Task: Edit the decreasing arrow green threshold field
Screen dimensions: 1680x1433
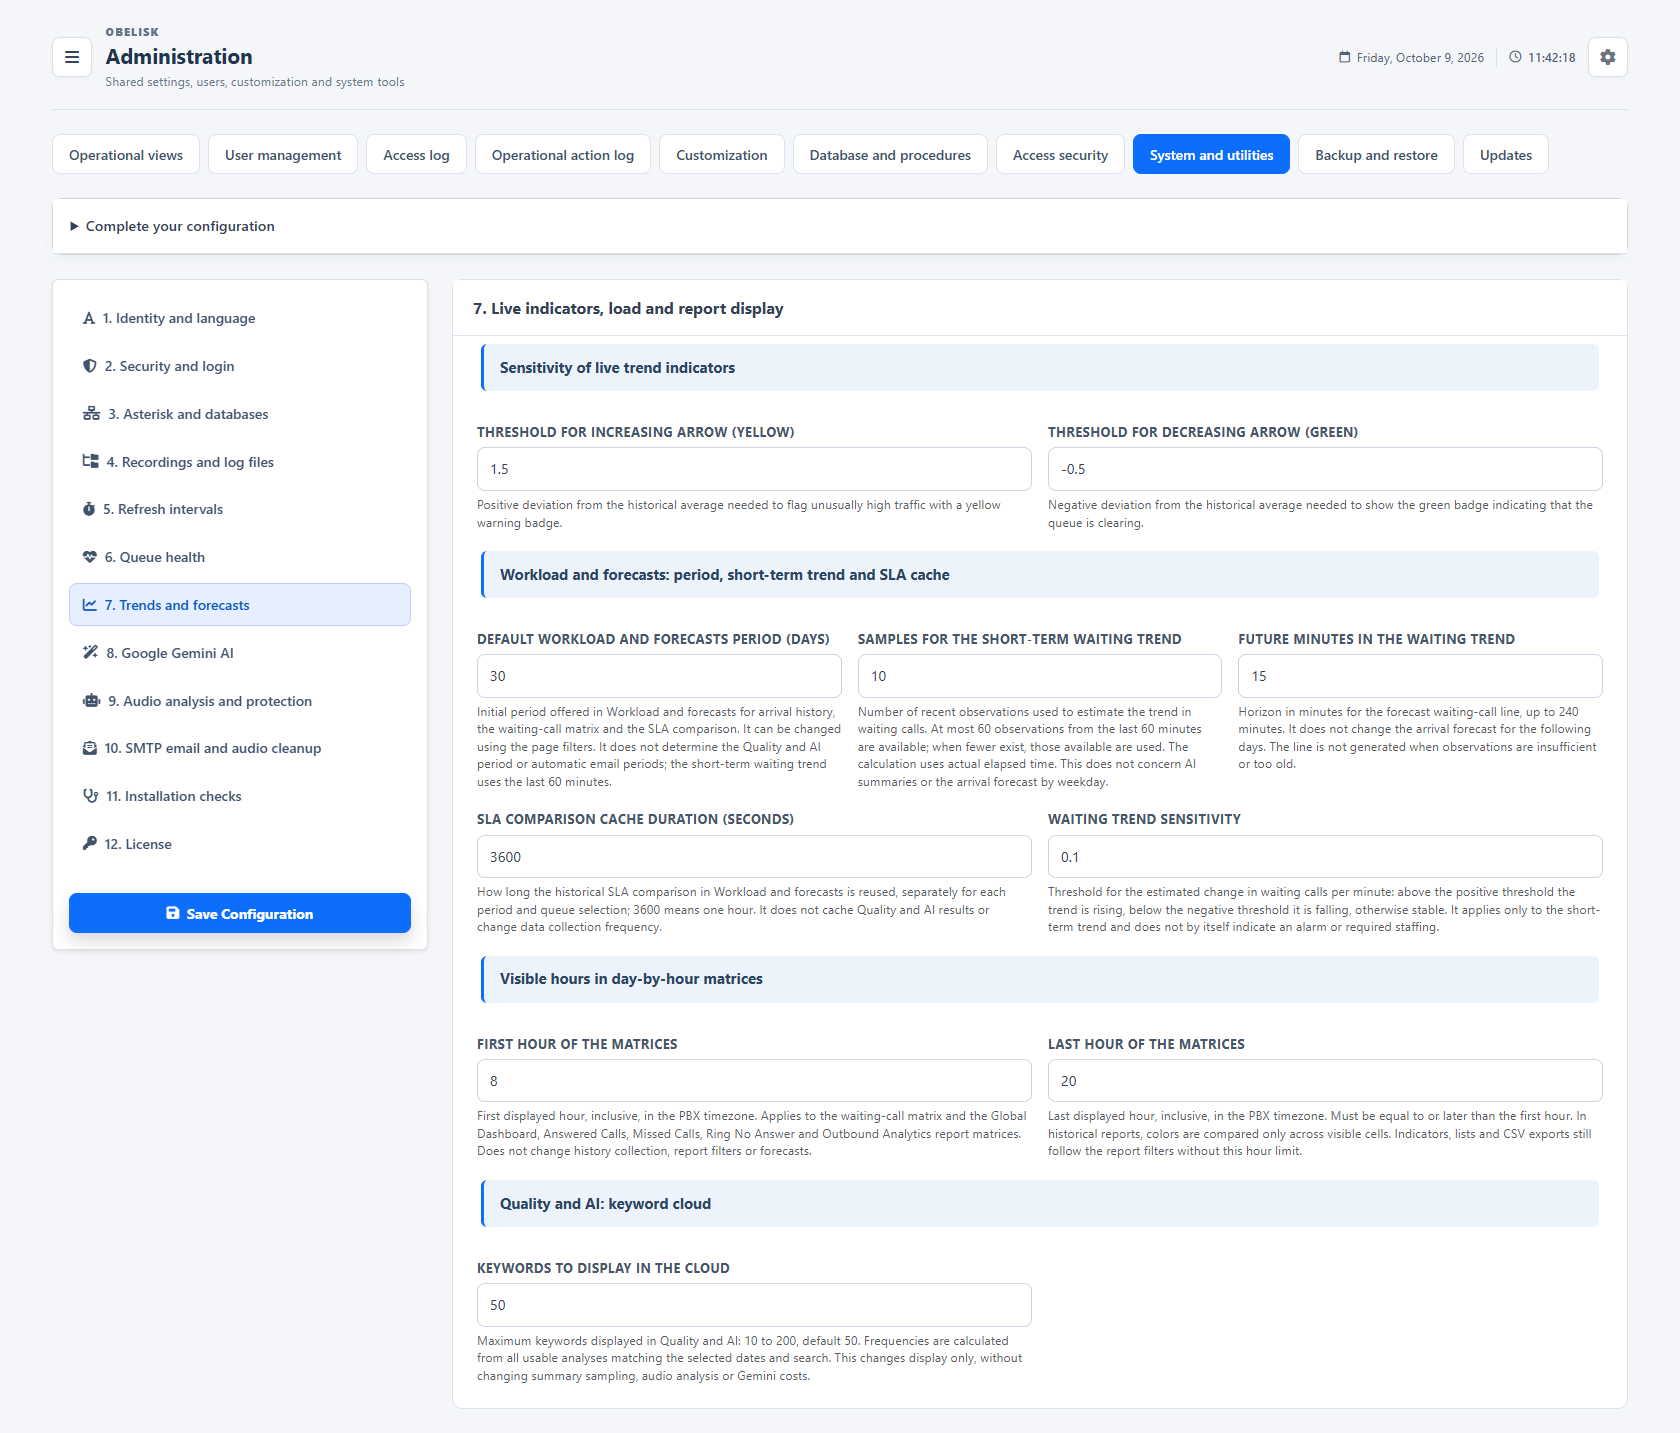Action: click(x=1325, y=469)
